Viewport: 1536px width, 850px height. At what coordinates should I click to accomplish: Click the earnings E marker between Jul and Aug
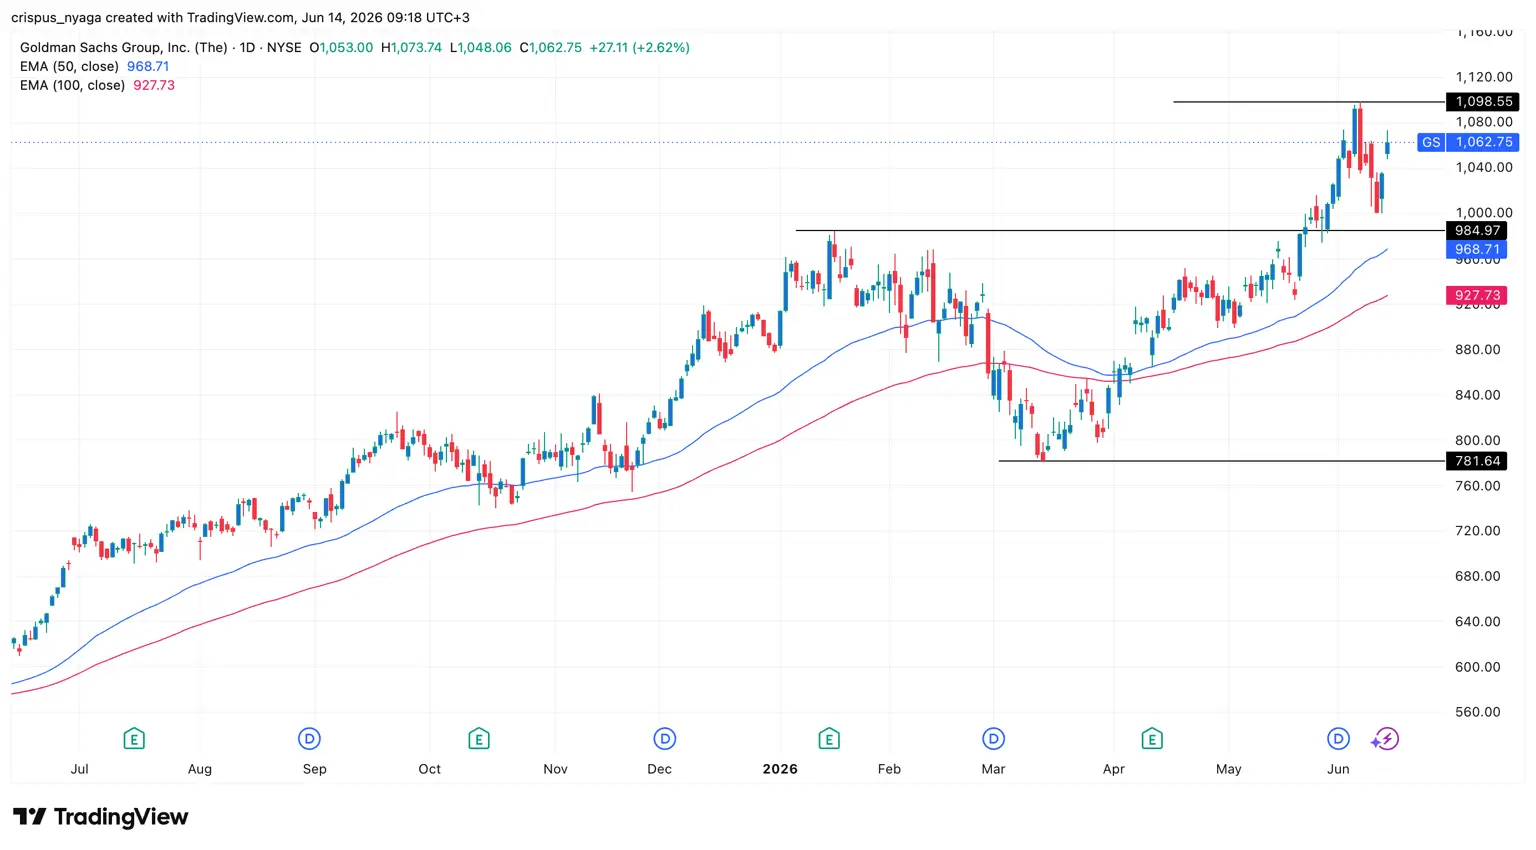pyautogui.click(x=134, y=739)
